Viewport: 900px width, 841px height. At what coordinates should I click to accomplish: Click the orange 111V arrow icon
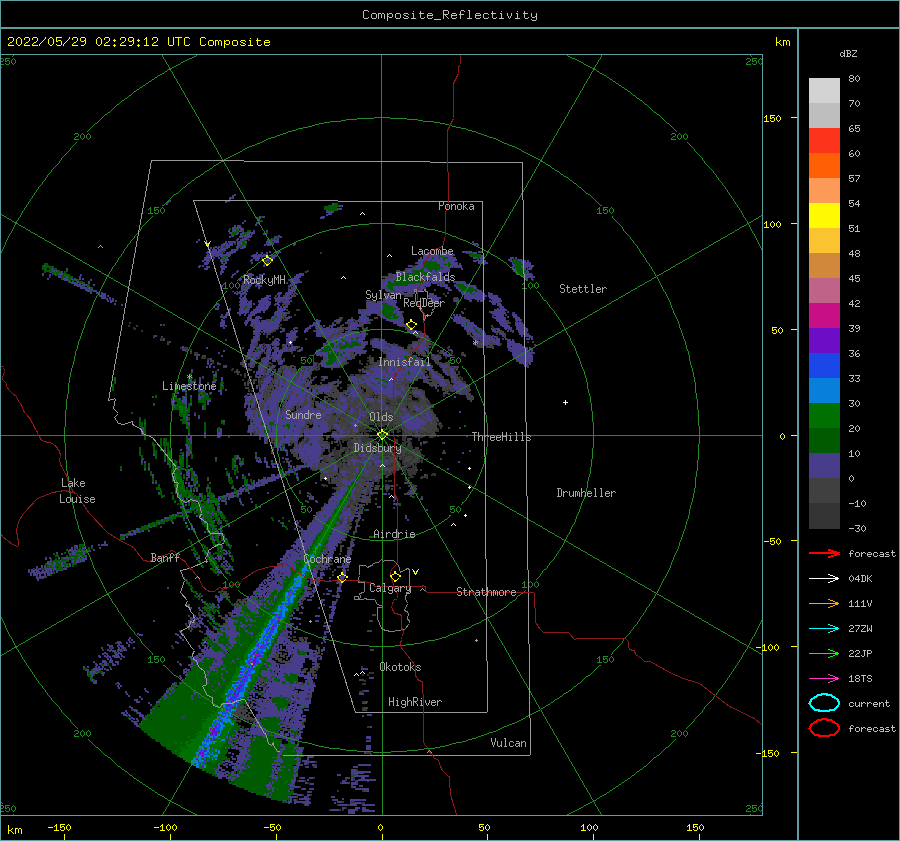tap(824, 603)
